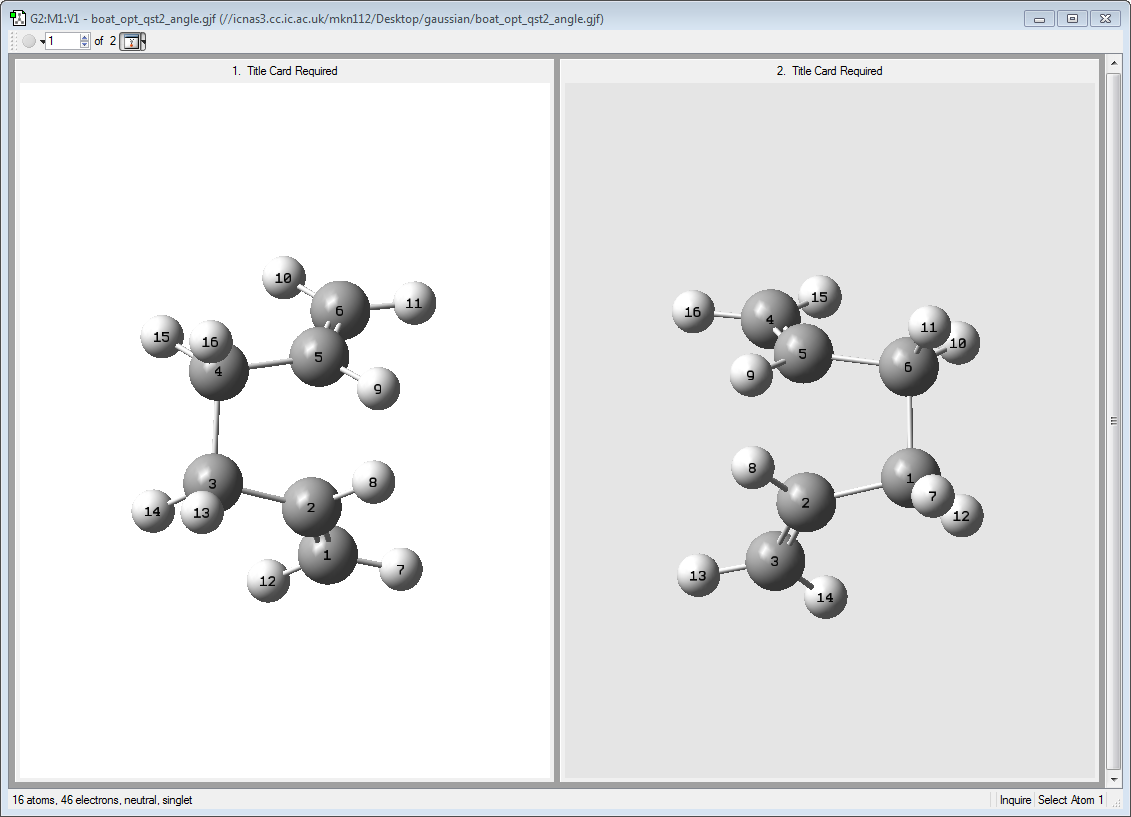Select carbon atom 3 in panel 2
This screenshot has height=817, width=1131.
[x=775, y=561]
